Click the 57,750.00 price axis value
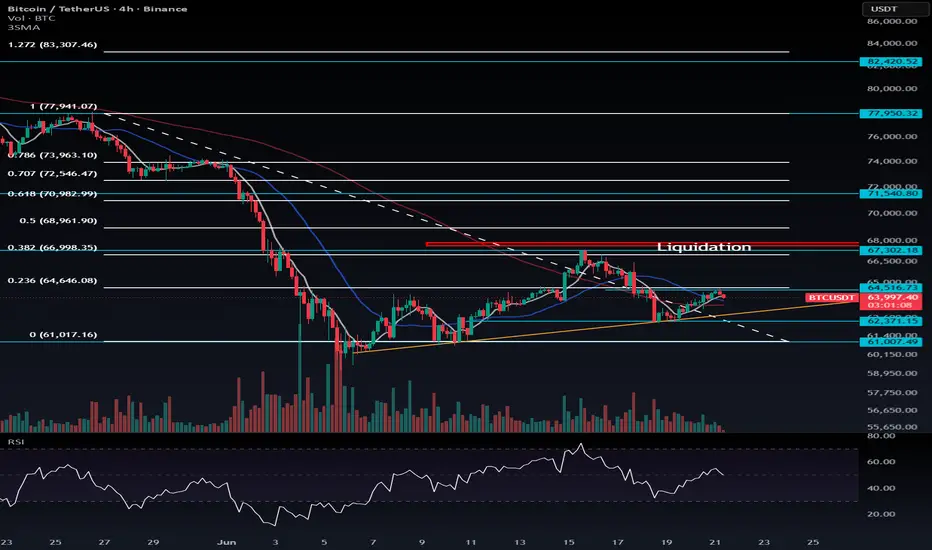 (x=892, y=392)
